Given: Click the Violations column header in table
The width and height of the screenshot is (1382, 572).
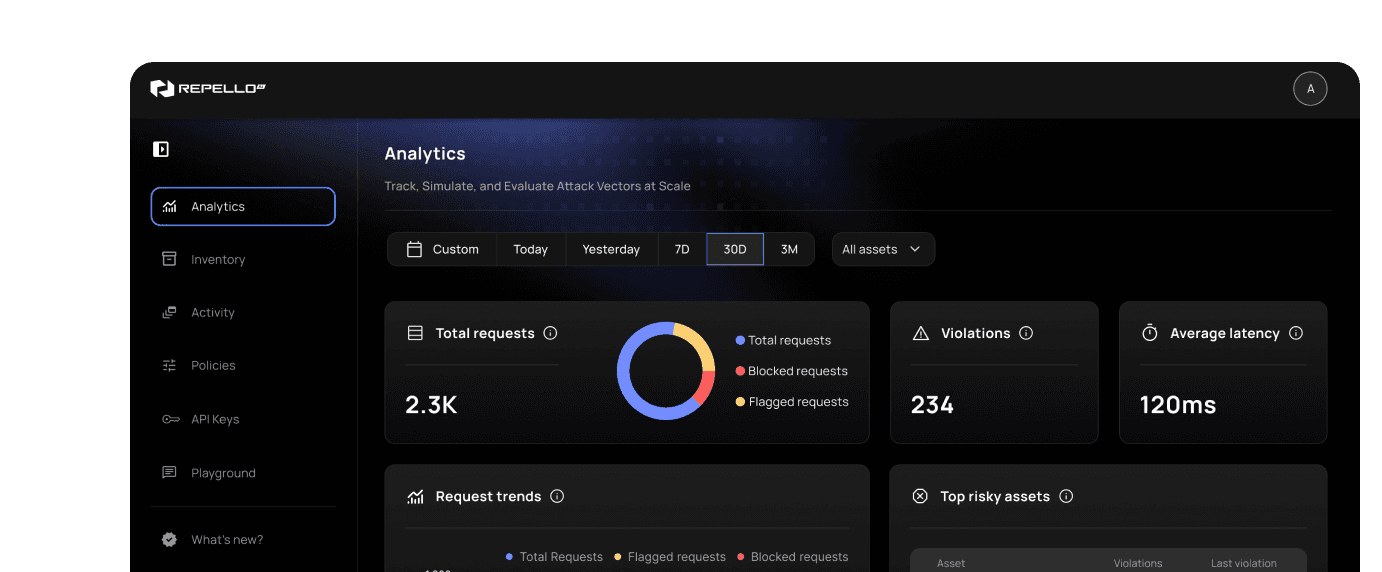Looking at the screenshot, I should tap(1138, 563).
